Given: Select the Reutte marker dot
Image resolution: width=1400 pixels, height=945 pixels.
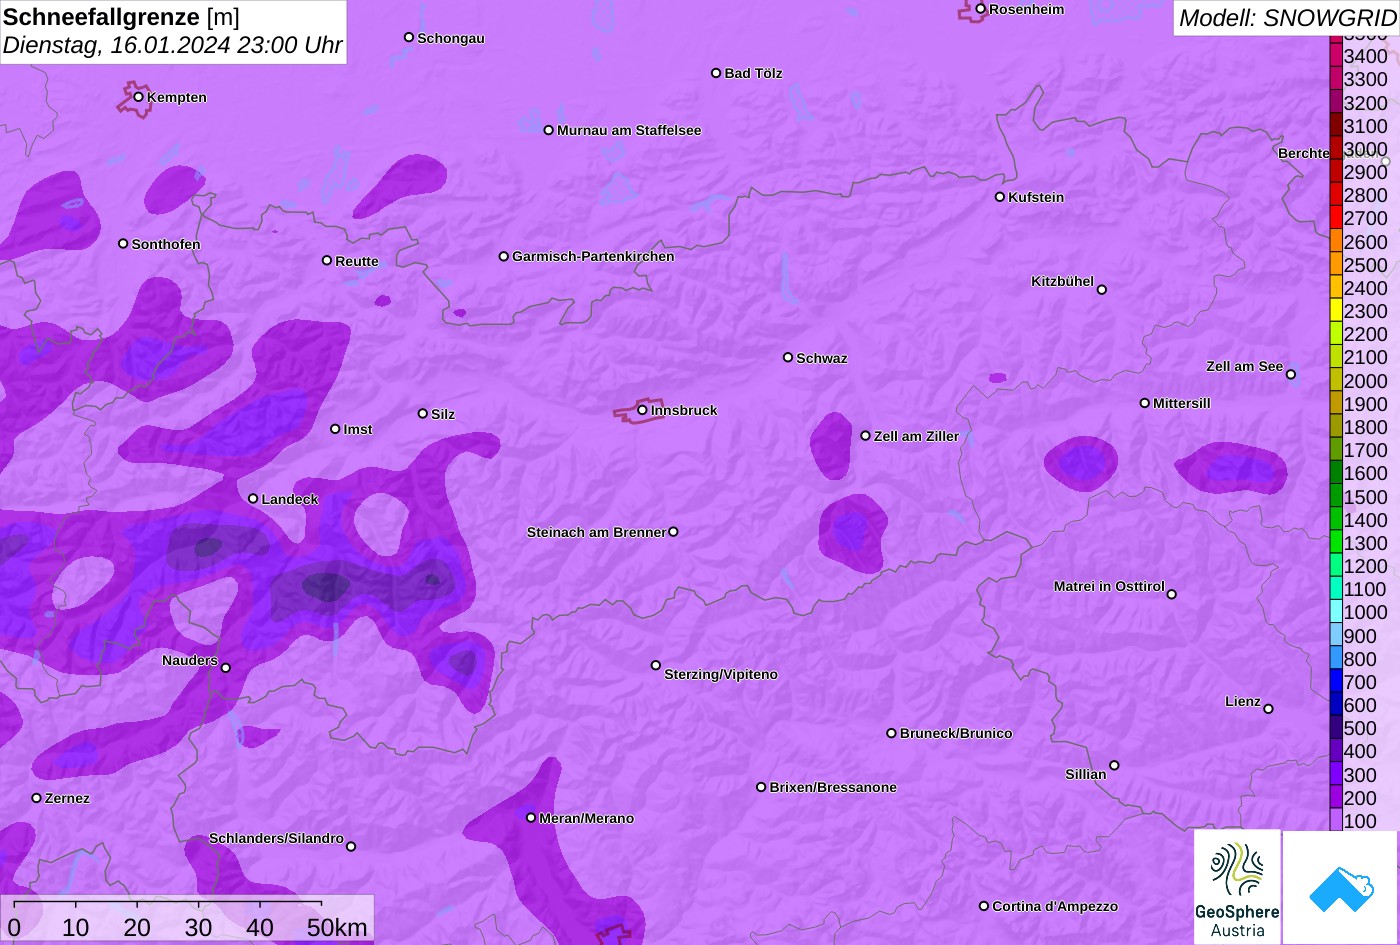Looking at the screenshot, I should (x=327, y=261).
